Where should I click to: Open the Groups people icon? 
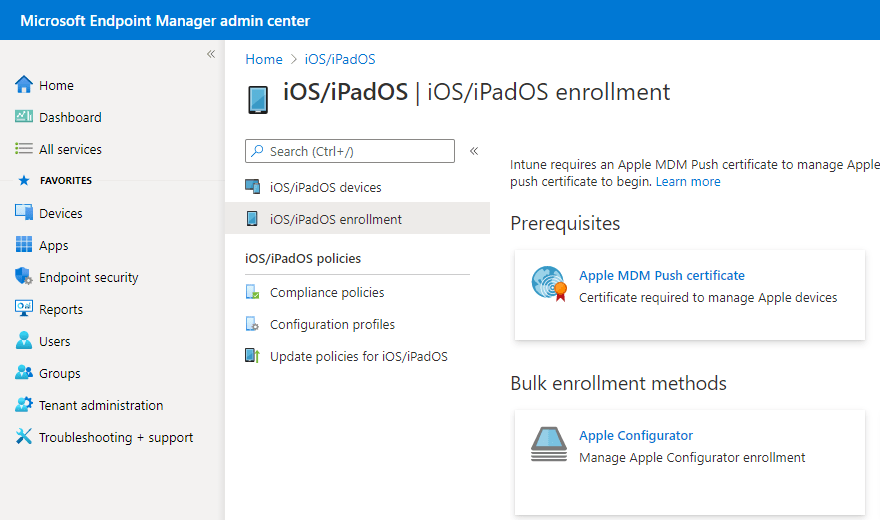tap(24, 373)
